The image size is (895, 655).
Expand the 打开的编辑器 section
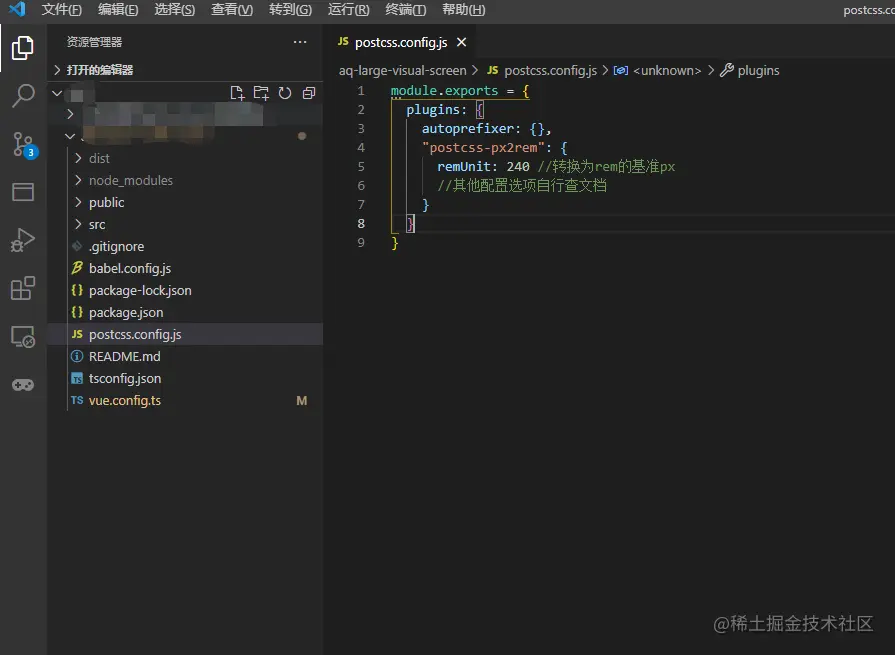99,70
